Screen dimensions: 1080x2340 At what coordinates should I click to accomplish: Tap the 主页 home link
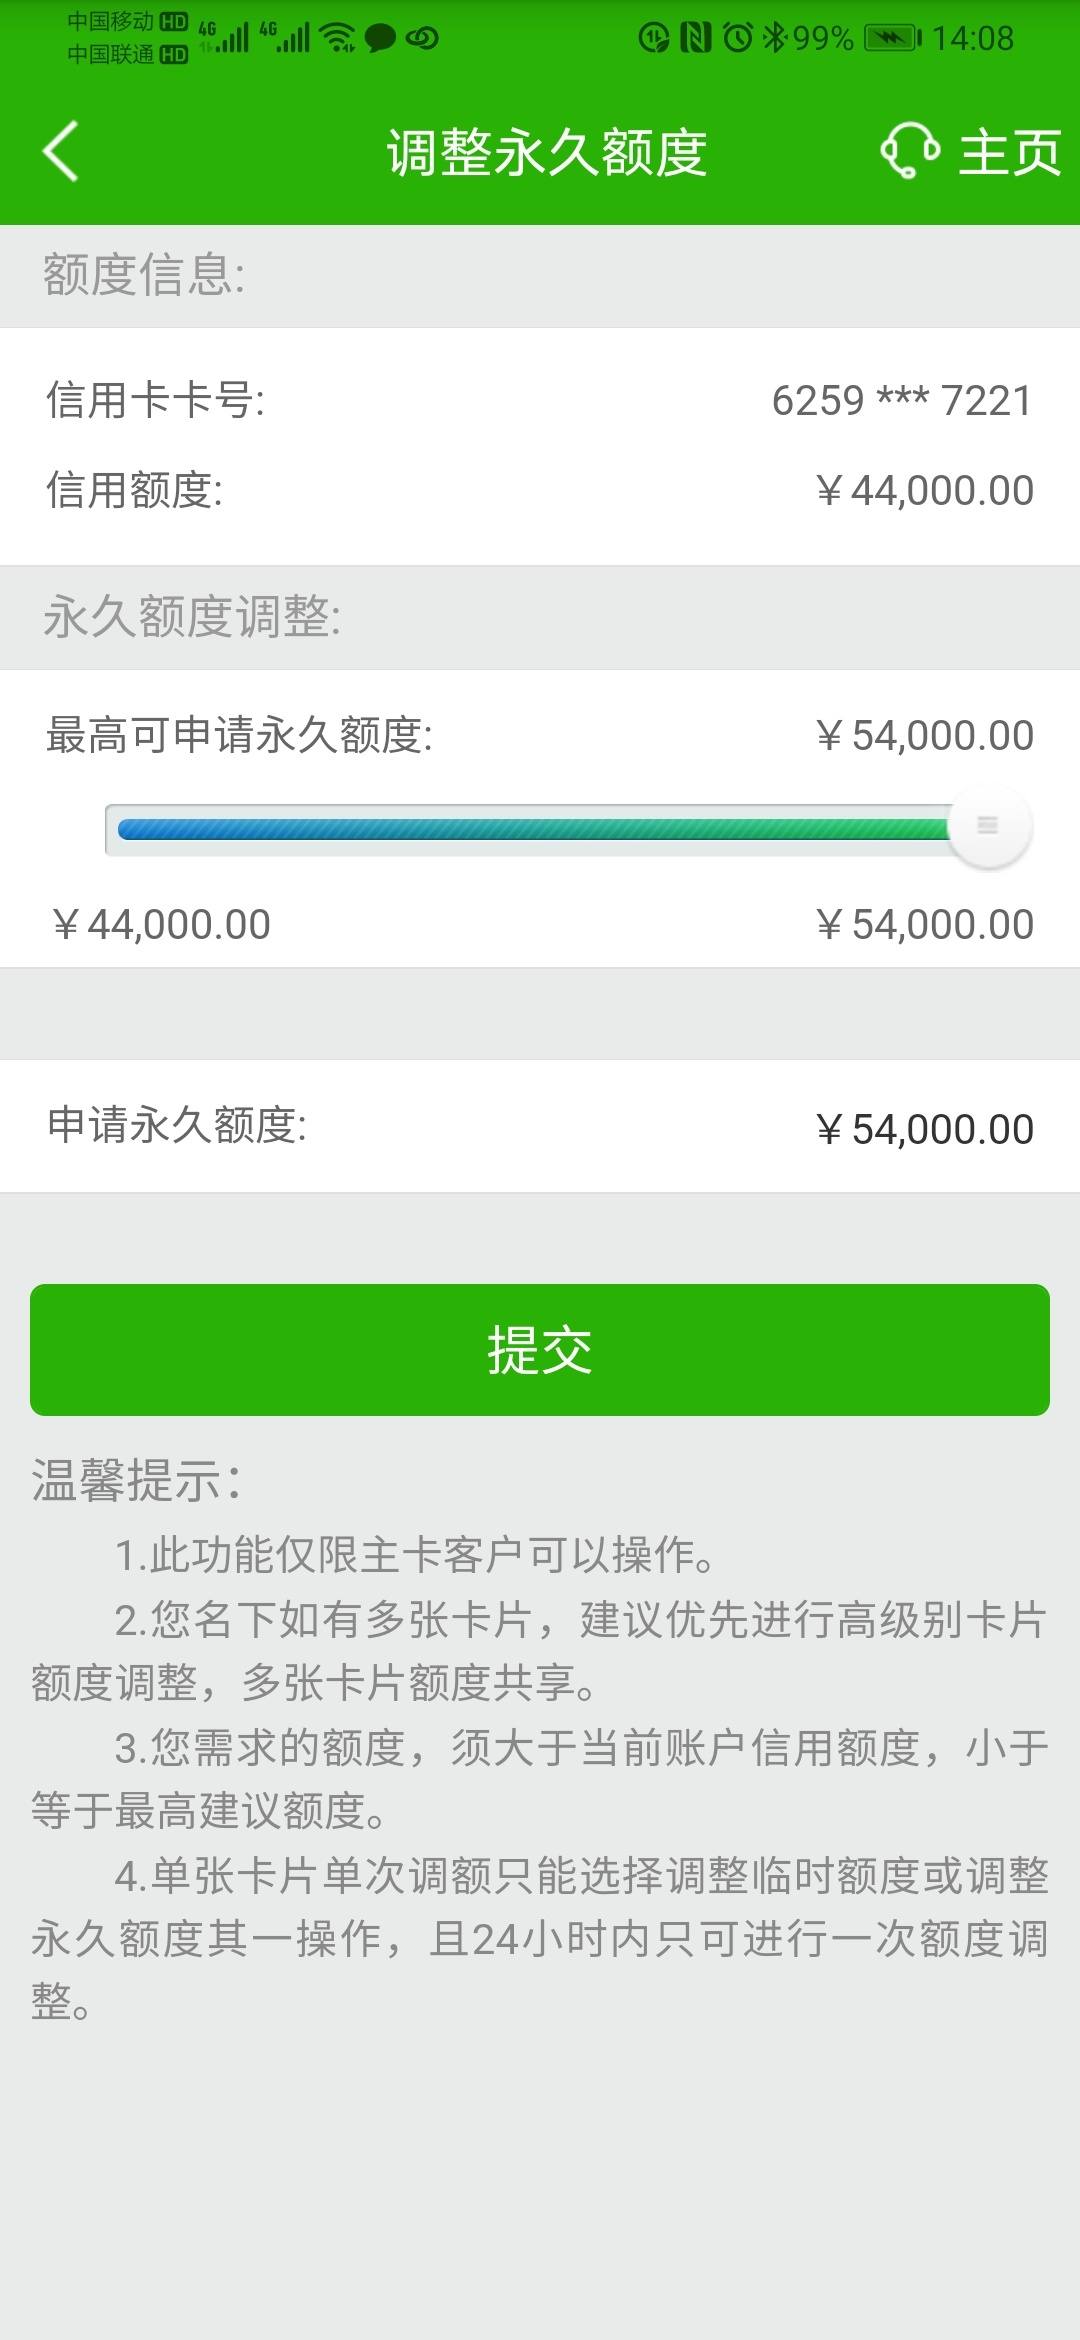click(1009, 152)
